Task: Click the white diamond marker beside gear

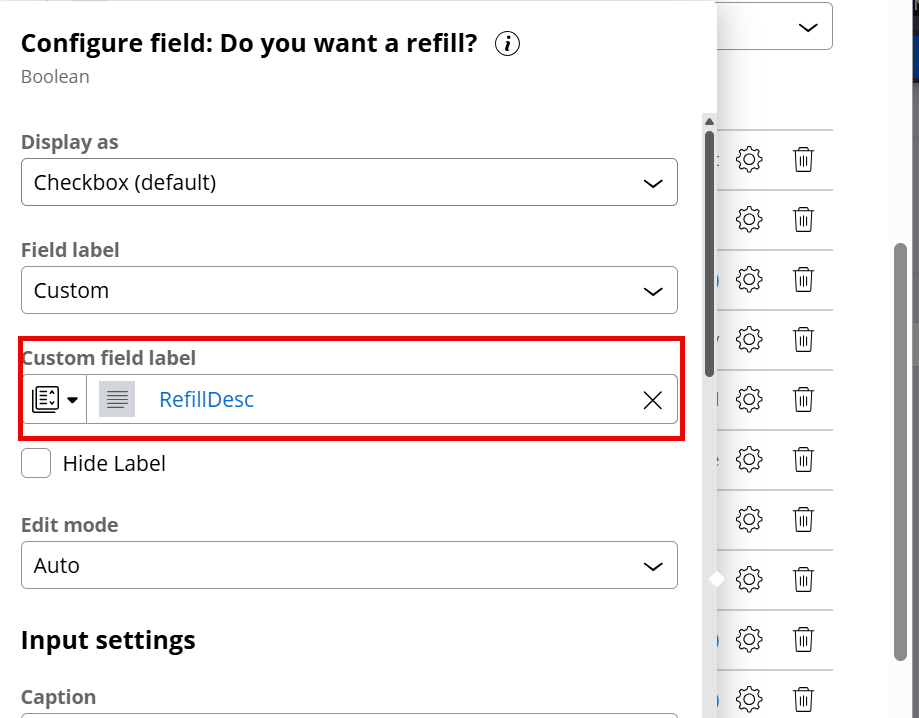Action: [716, 579]
